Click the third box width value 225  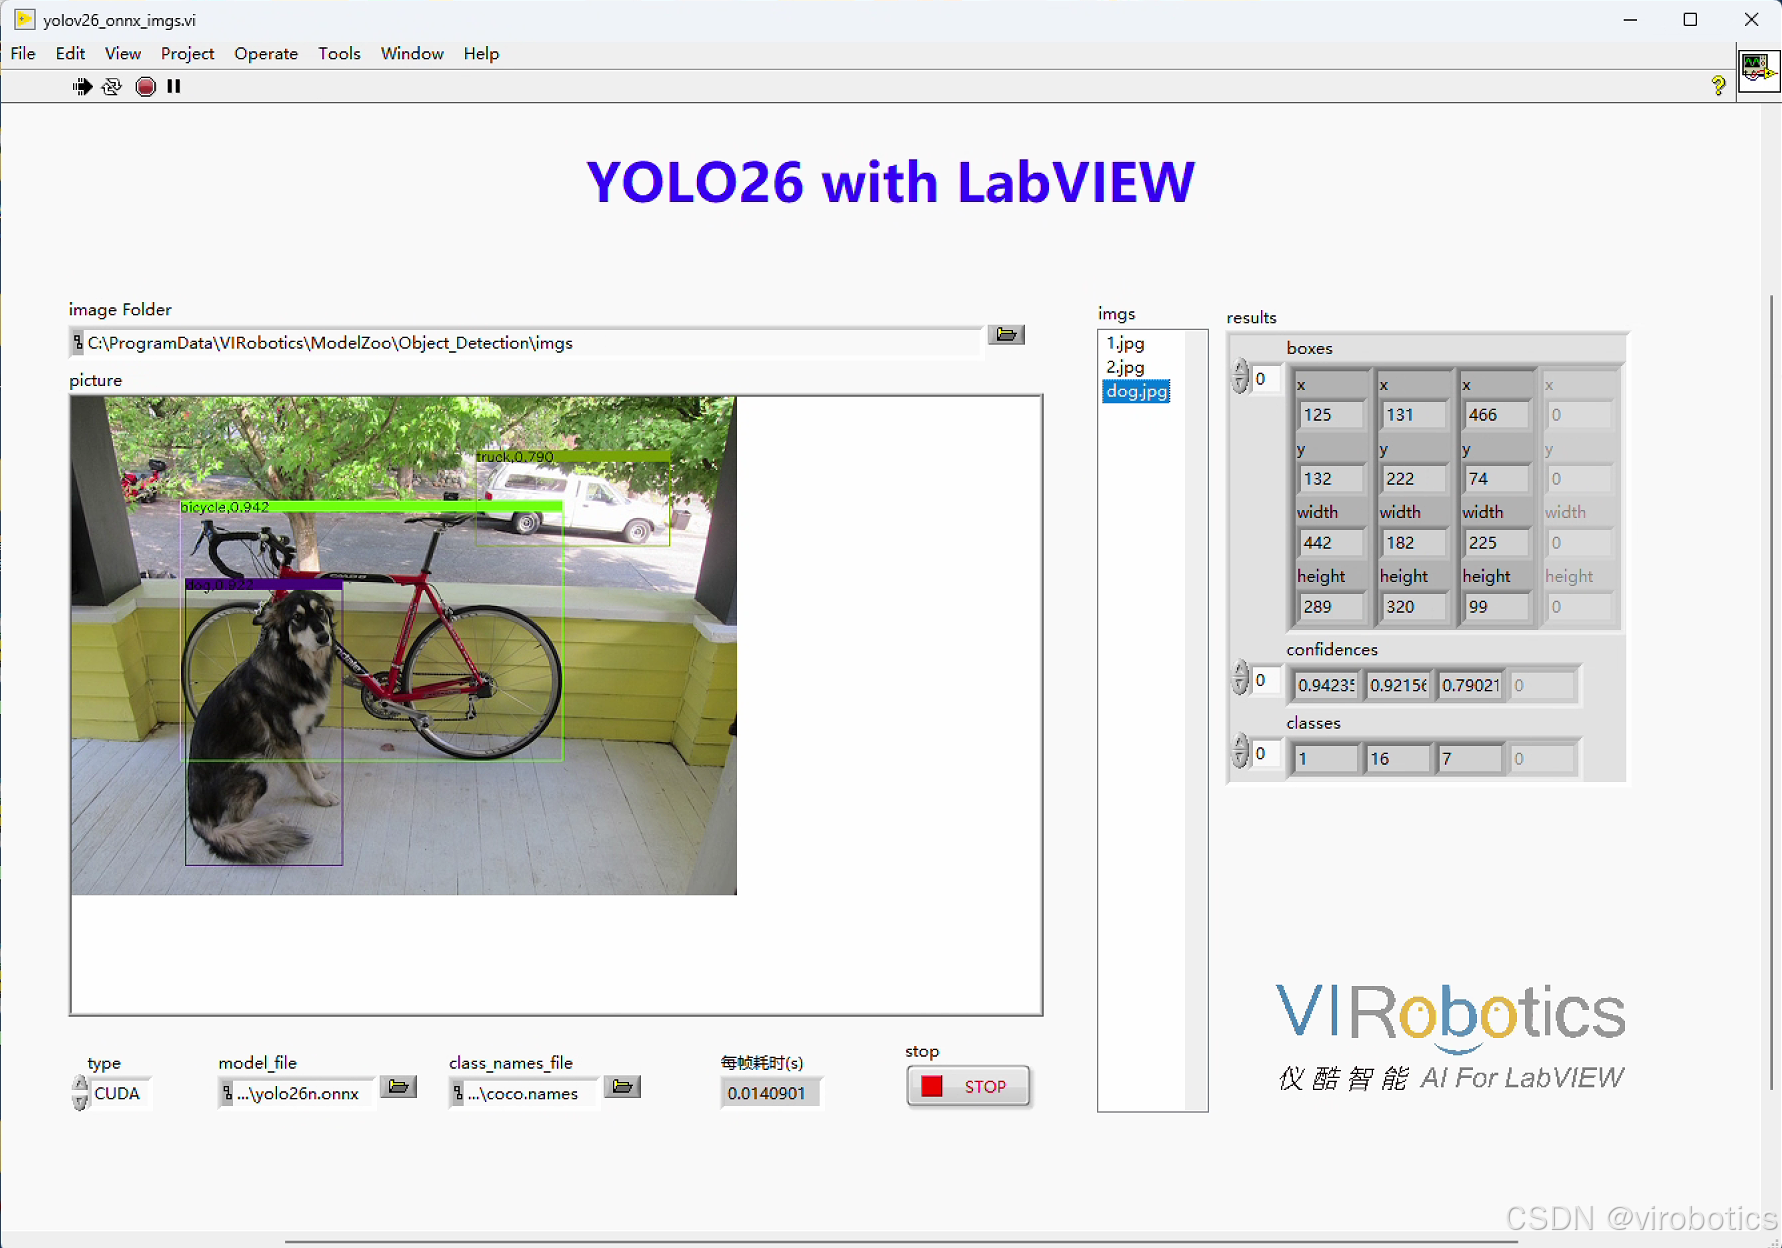(1497, 543)
